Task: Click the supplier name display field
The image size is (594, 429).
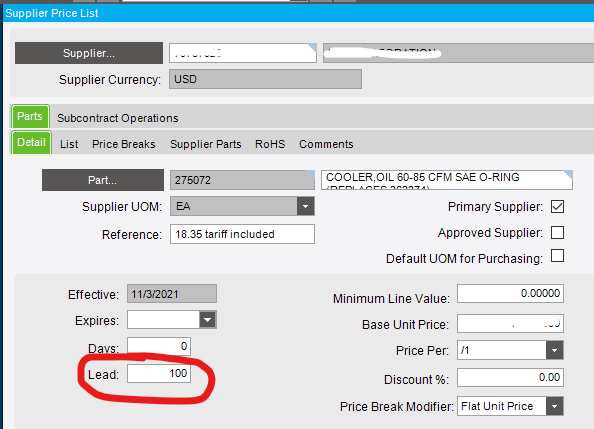Action: [x=458, y=53]
